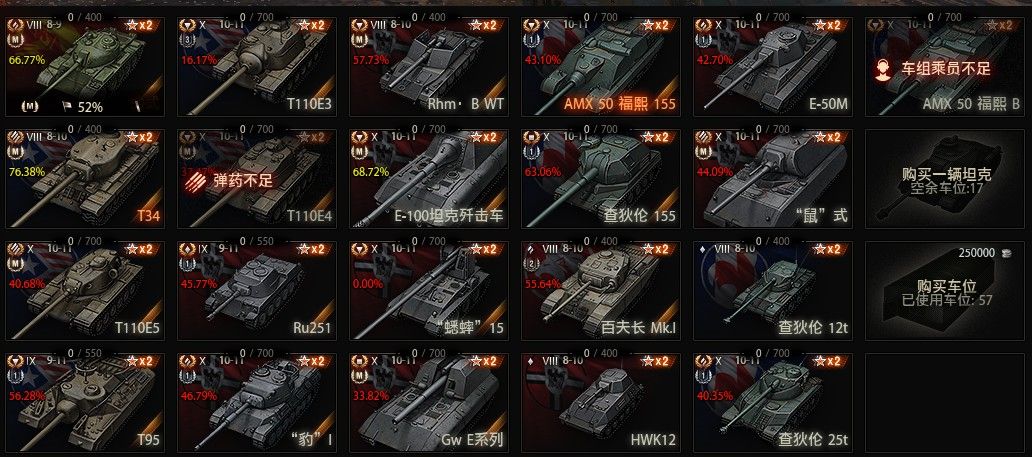Select the Gw E series artillery
1032x457 pixels.
coord(428,403)
